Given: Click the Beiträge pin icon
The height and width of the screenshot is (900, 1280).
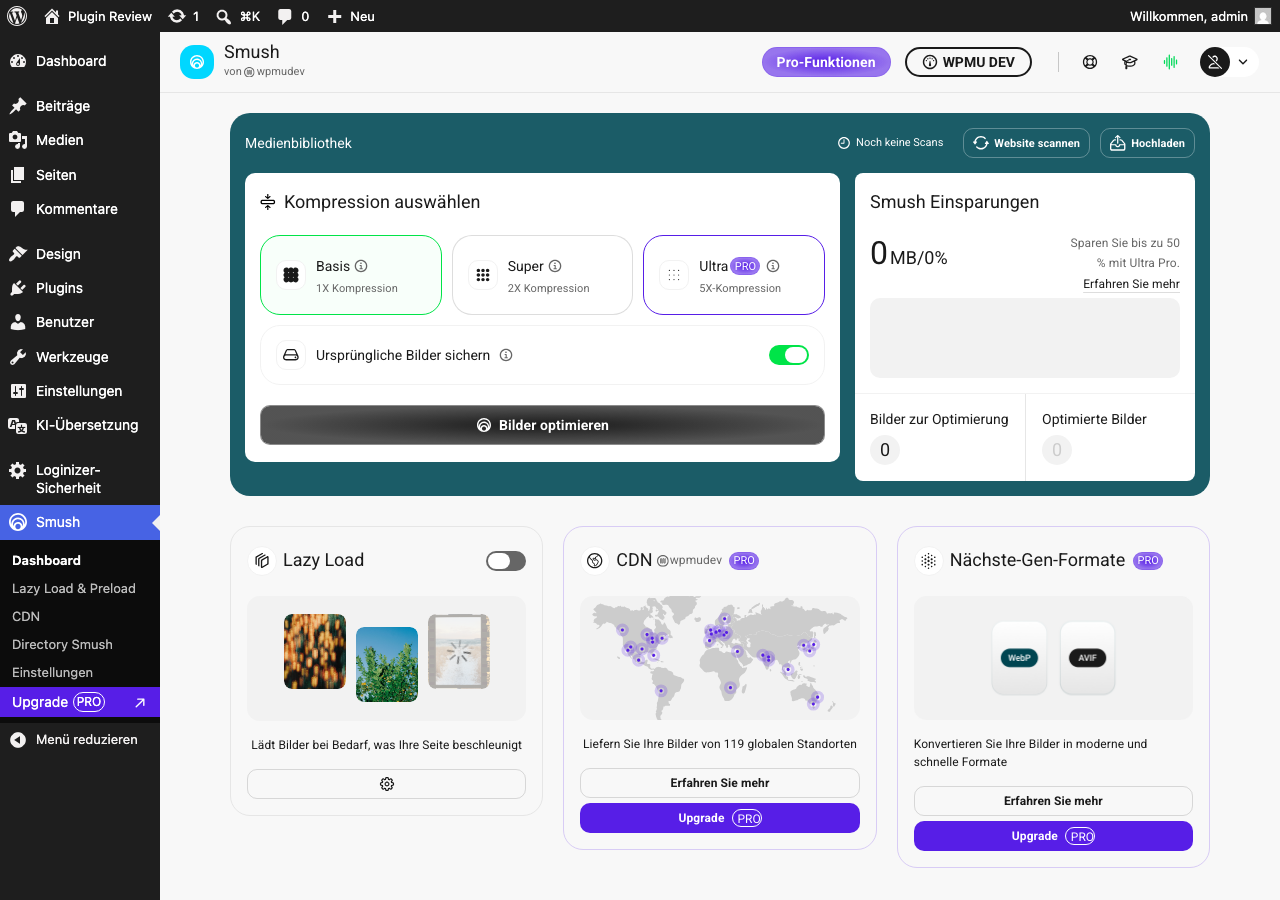Looking at the screenshot, I should pos(18,106).
